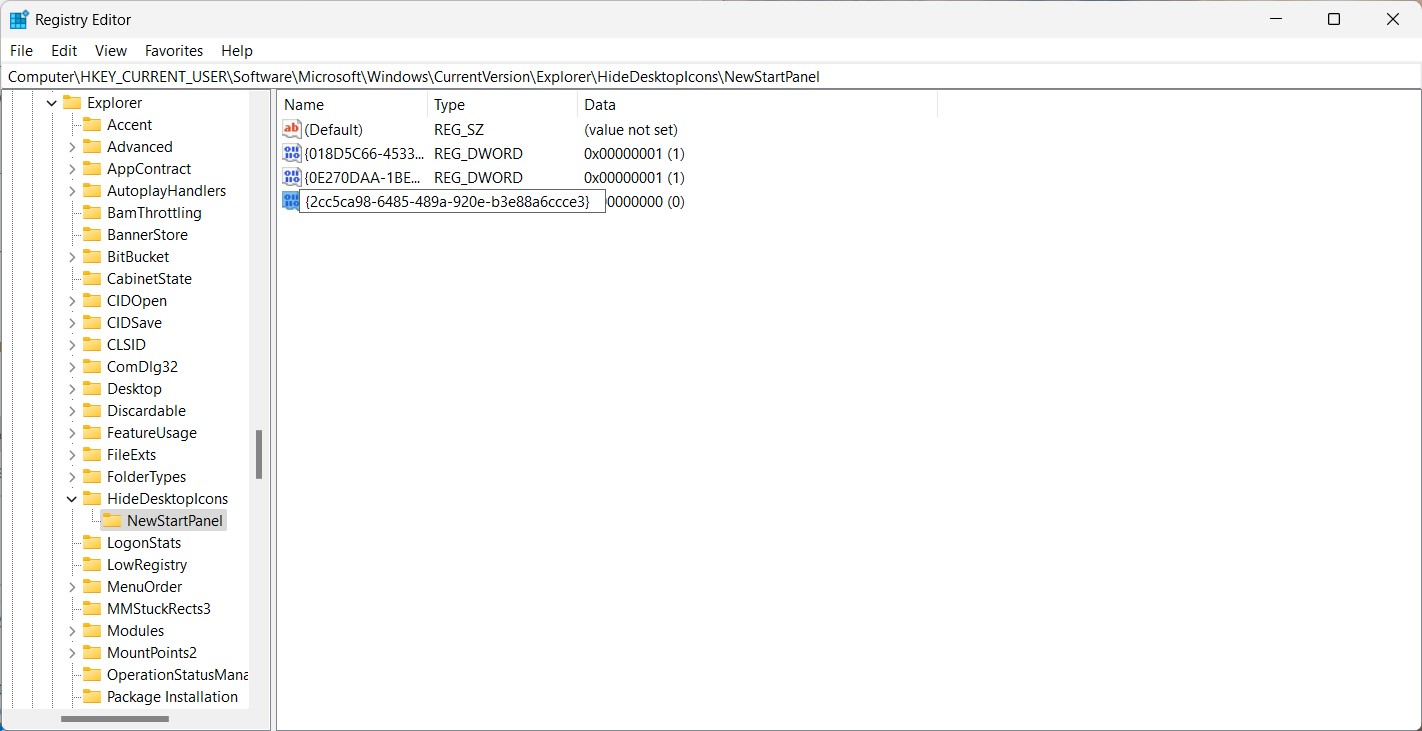Click the Package Installation folder icon

tap(92, 696)
